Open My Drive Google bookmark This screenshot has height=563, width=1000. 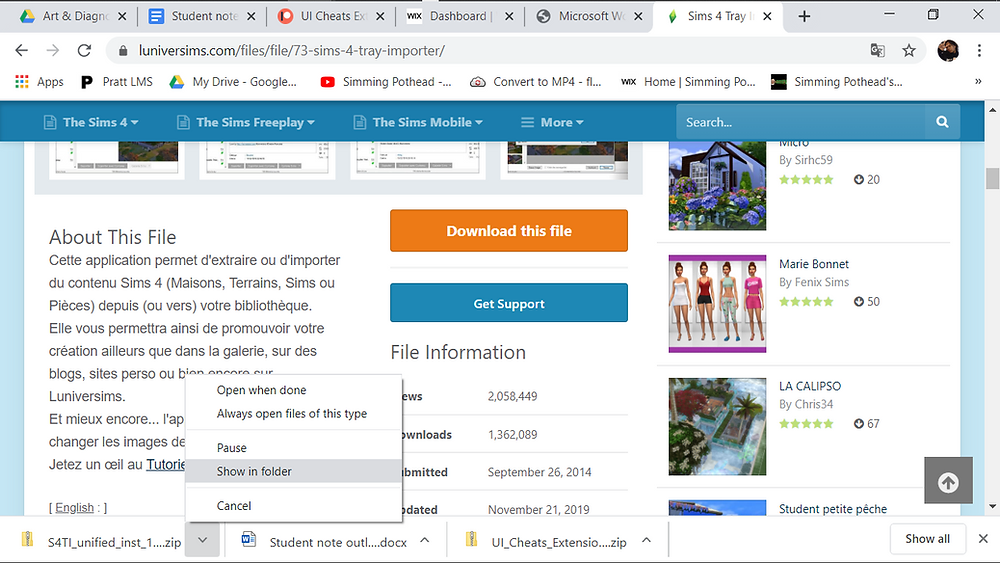coord(233,82)
